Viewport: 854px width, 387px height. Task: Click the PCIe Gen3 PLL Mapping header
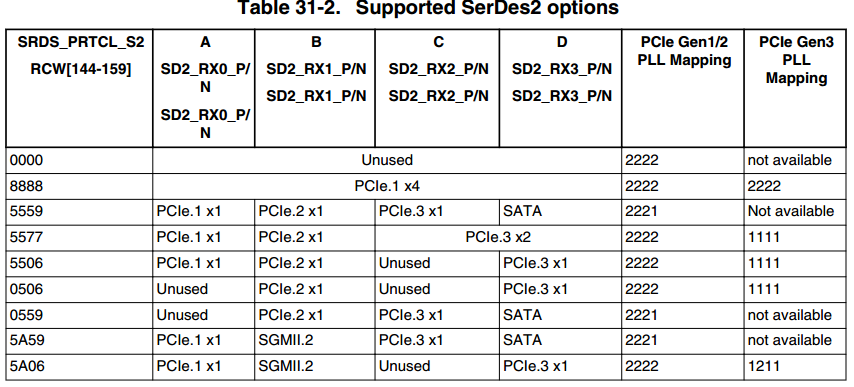click(x=796, y=60)
